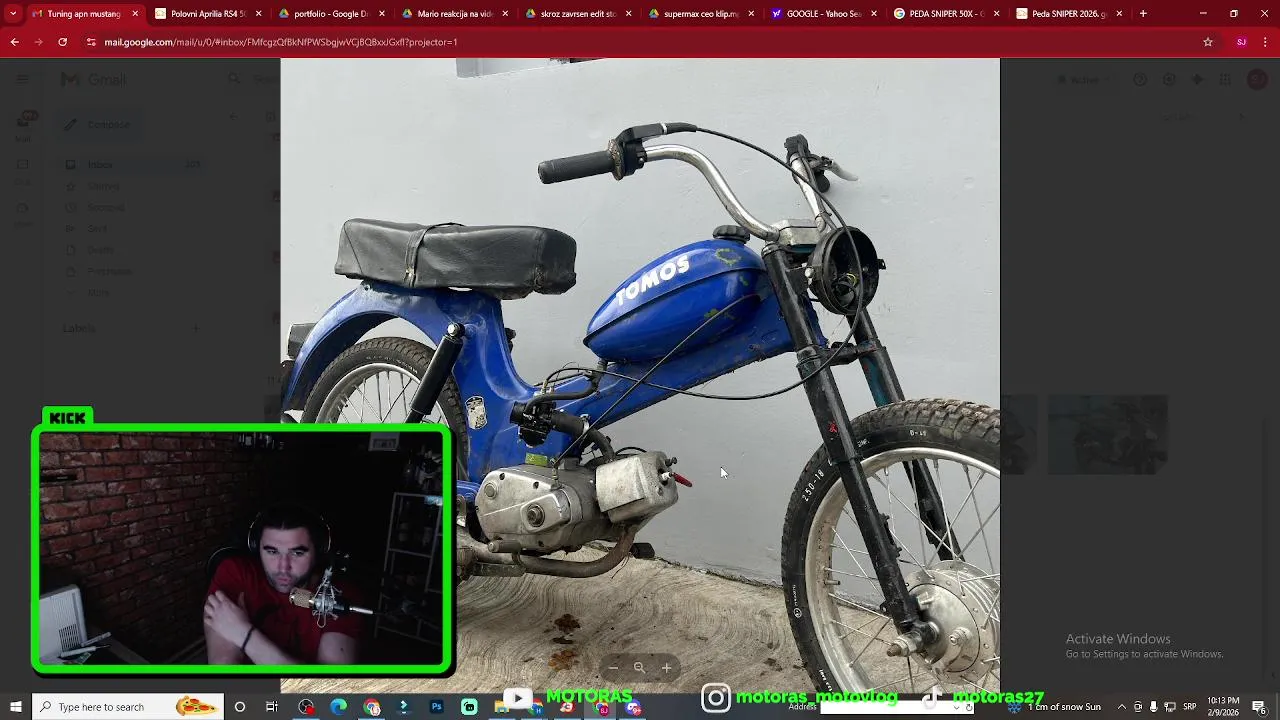This screenshot has height=720, width=1280.
Task: Open the Windows Start menu
Action: coord(15,707)
